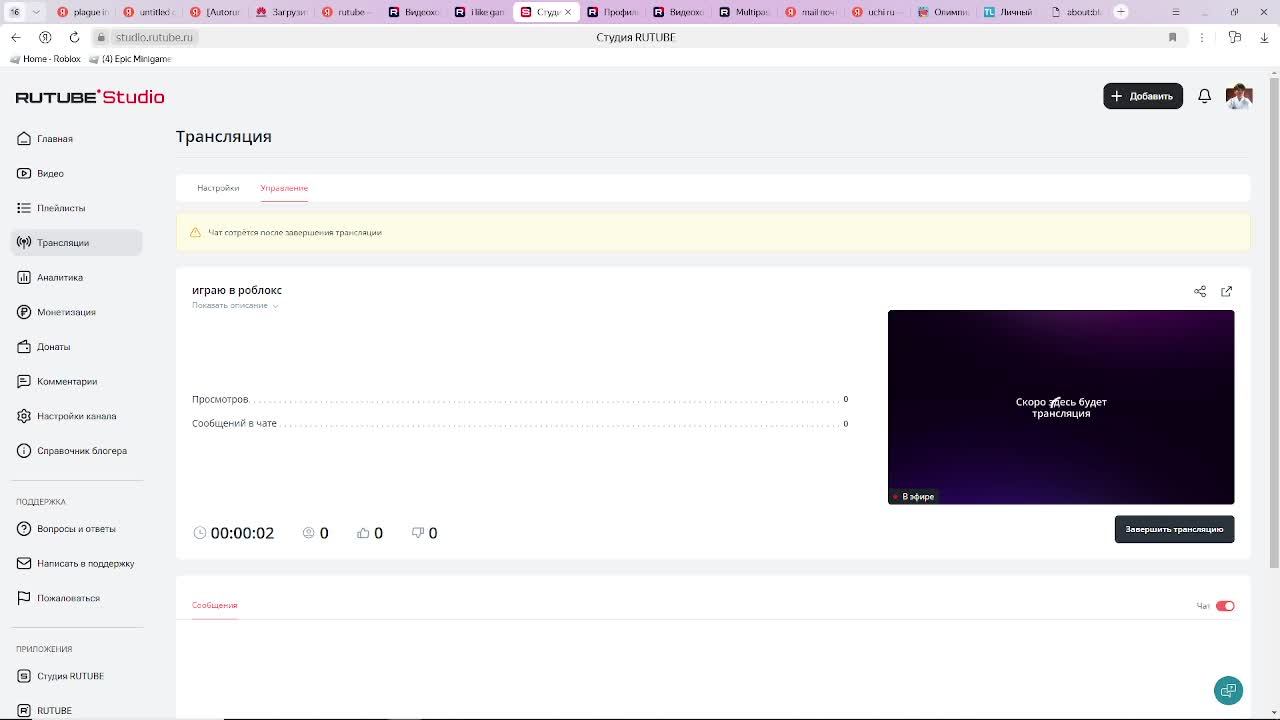Viewport: 1280px width, 720px height.
Task: Click Завершить трансляцию button
Action: [1174, 529]
